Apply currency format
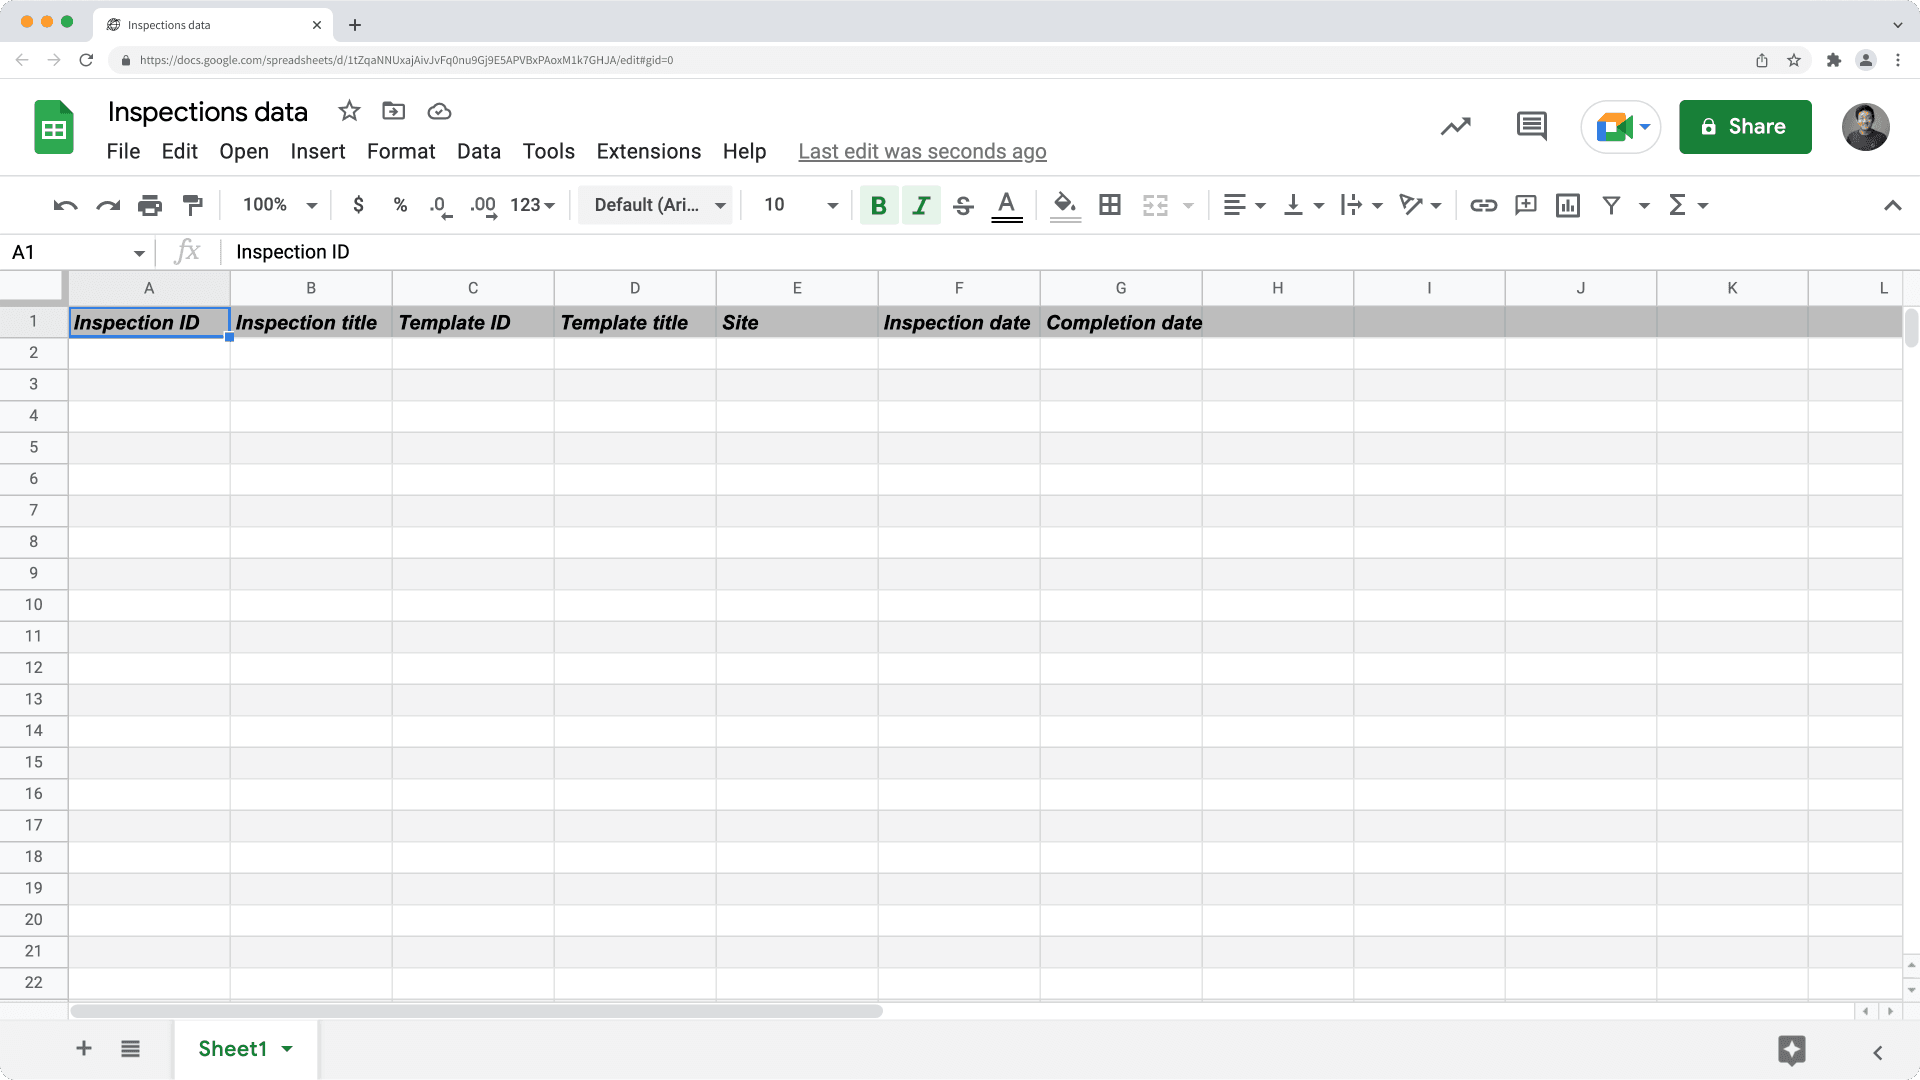The width and height of the screenshot is (1920, 1080). (x=358, y=204)
